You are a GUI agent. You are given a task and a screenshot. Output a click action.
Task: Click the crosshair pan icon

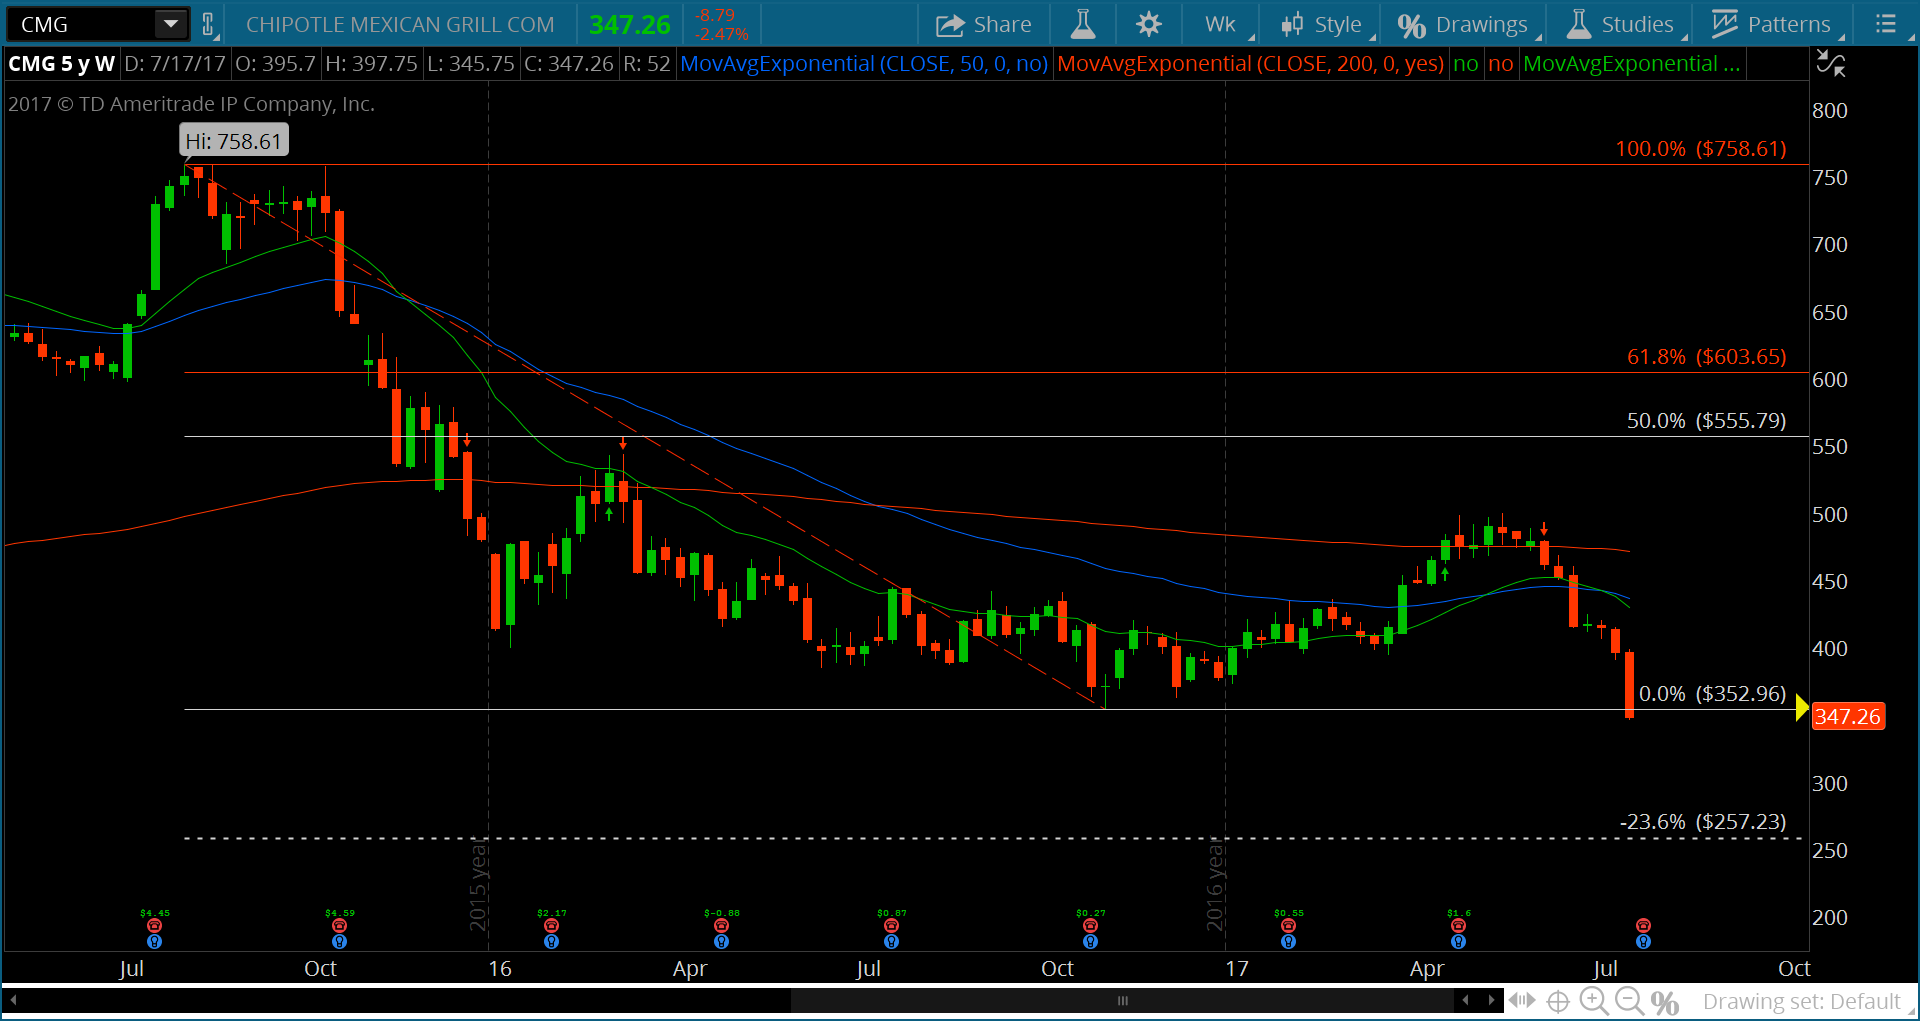click(x=1558, y=1001)
